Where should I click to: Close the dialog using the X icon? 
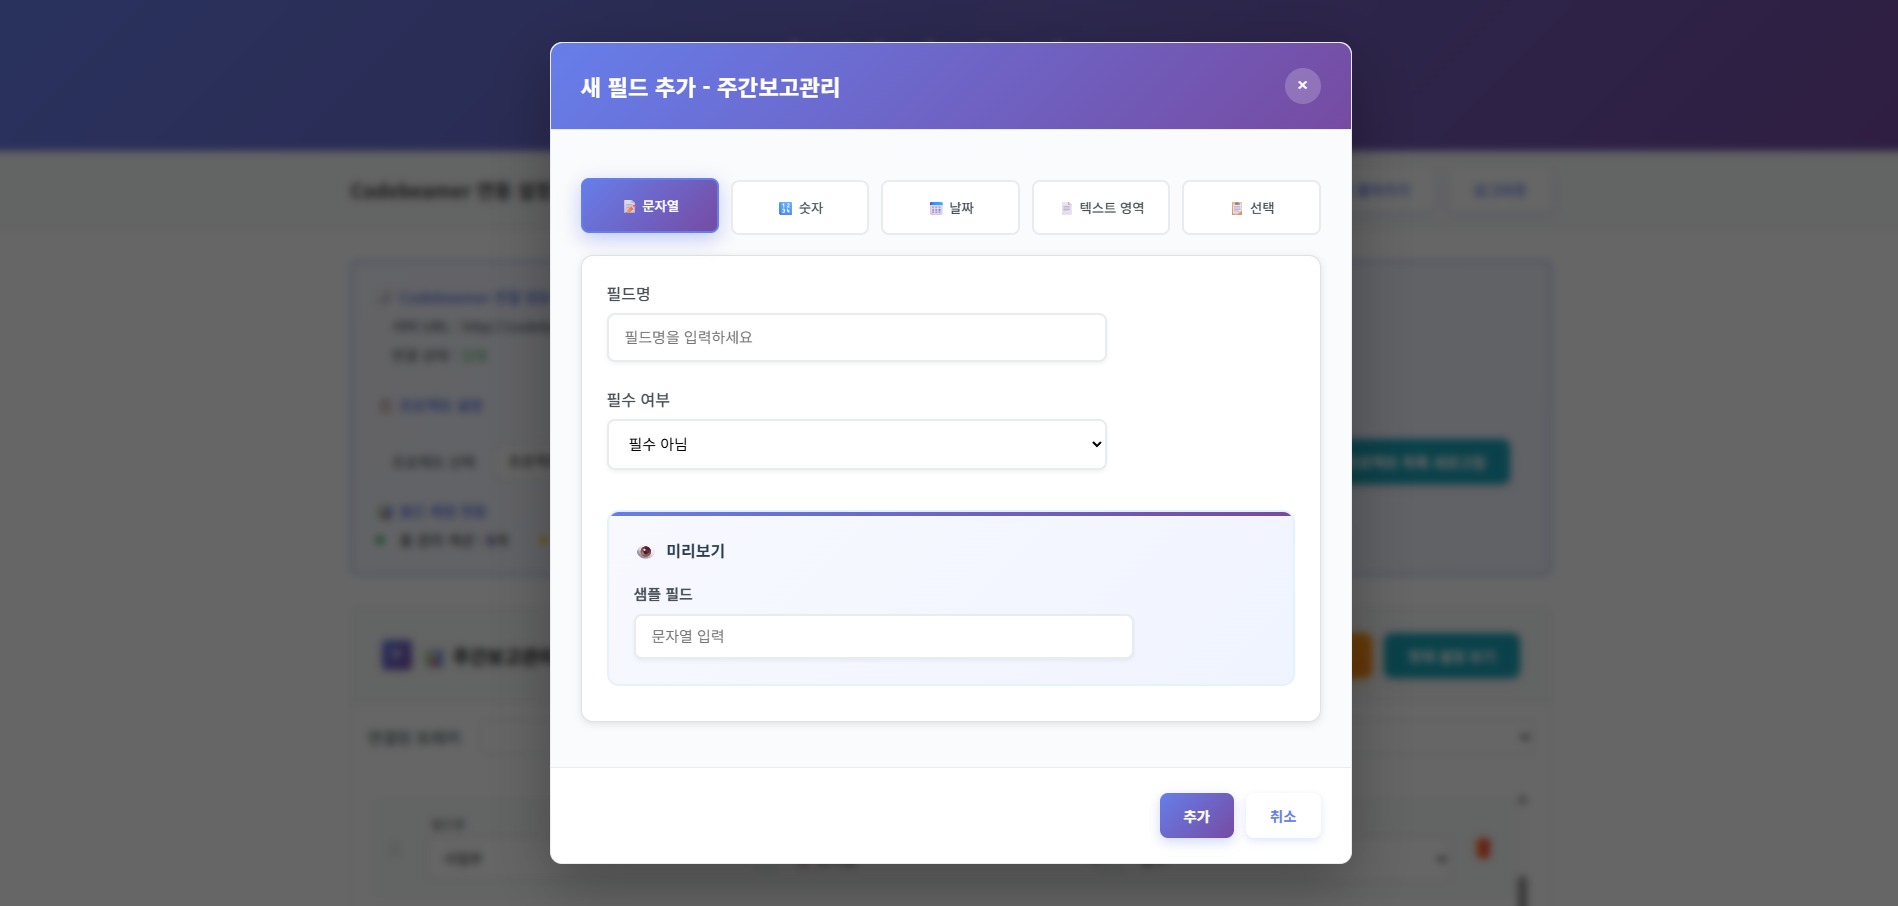click(1302, 85)
